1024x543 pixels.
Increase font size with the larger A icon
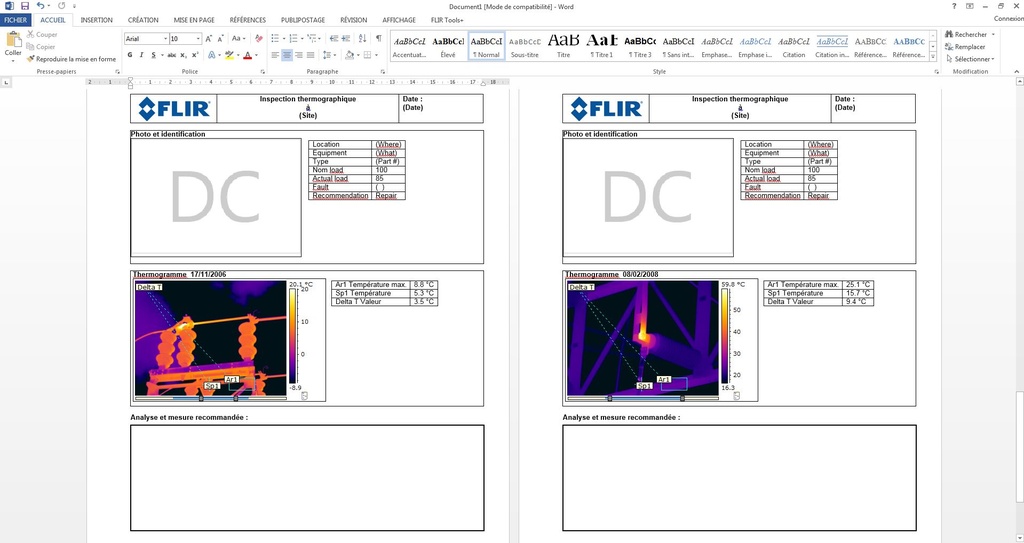click(x=209, y=39)
